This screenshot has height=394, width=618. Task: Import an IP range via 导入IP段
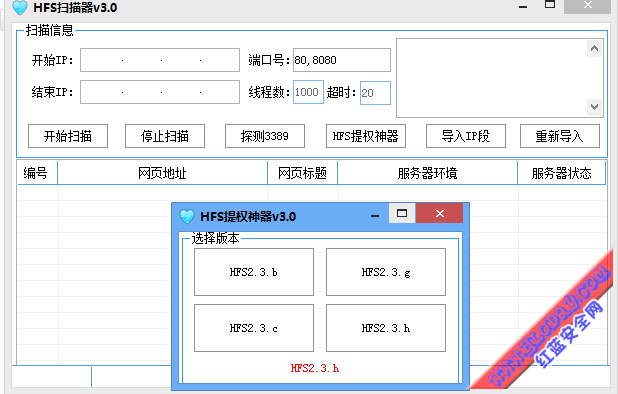point(466,136)
